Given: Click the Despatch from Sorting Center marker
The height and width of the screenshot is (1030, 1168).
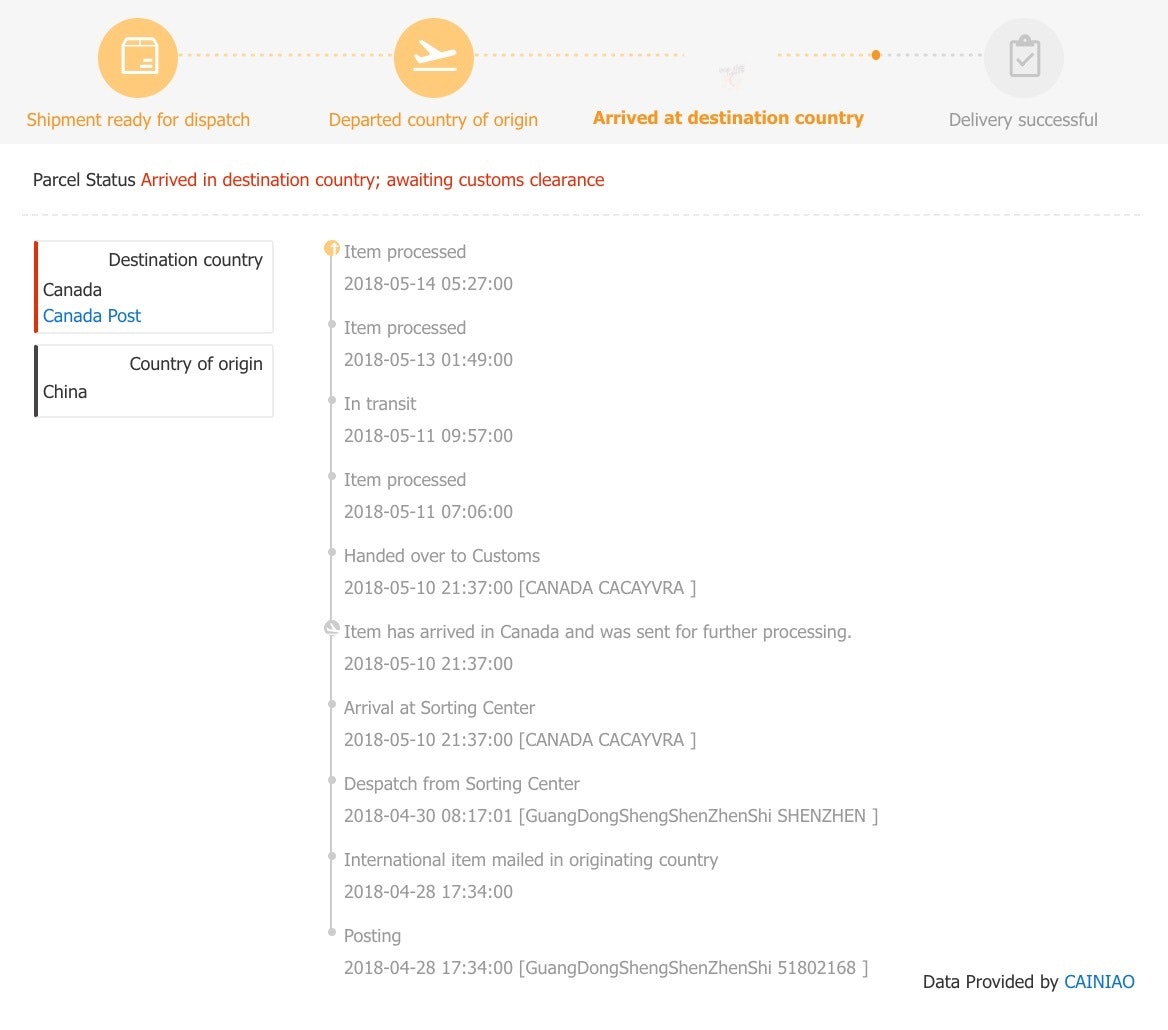Looking at the screenshot, I should point(332,780).
